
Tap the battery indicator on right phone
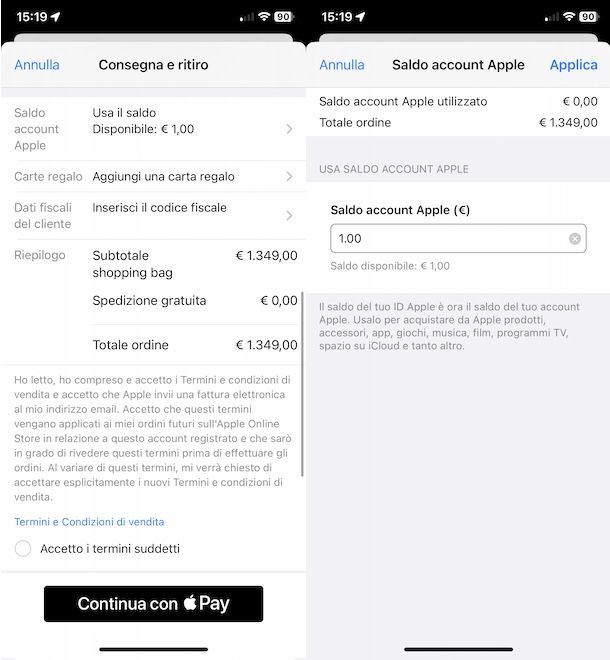(589, 16)
